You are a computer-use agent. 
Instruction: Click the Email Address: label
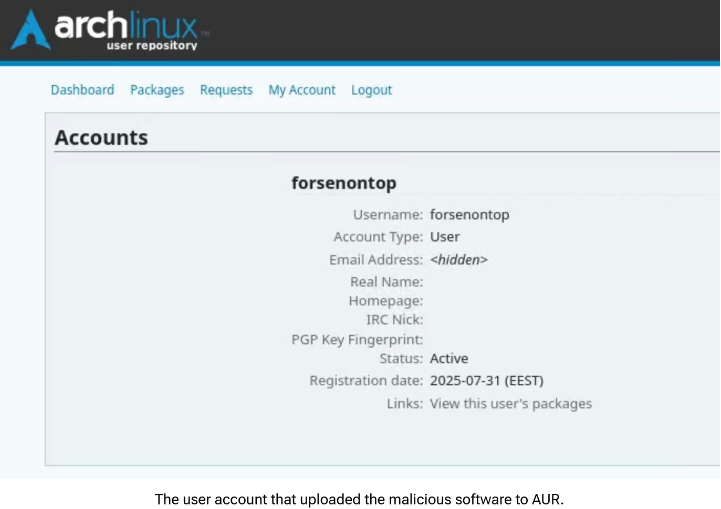pyautogui.click(x=376, y=260)
